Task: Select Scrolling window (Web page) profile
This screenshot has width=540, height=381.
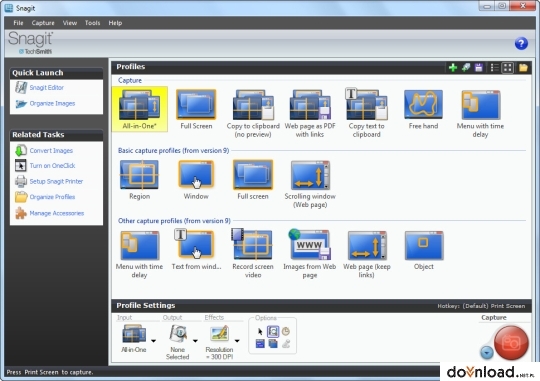Action: 310,184
